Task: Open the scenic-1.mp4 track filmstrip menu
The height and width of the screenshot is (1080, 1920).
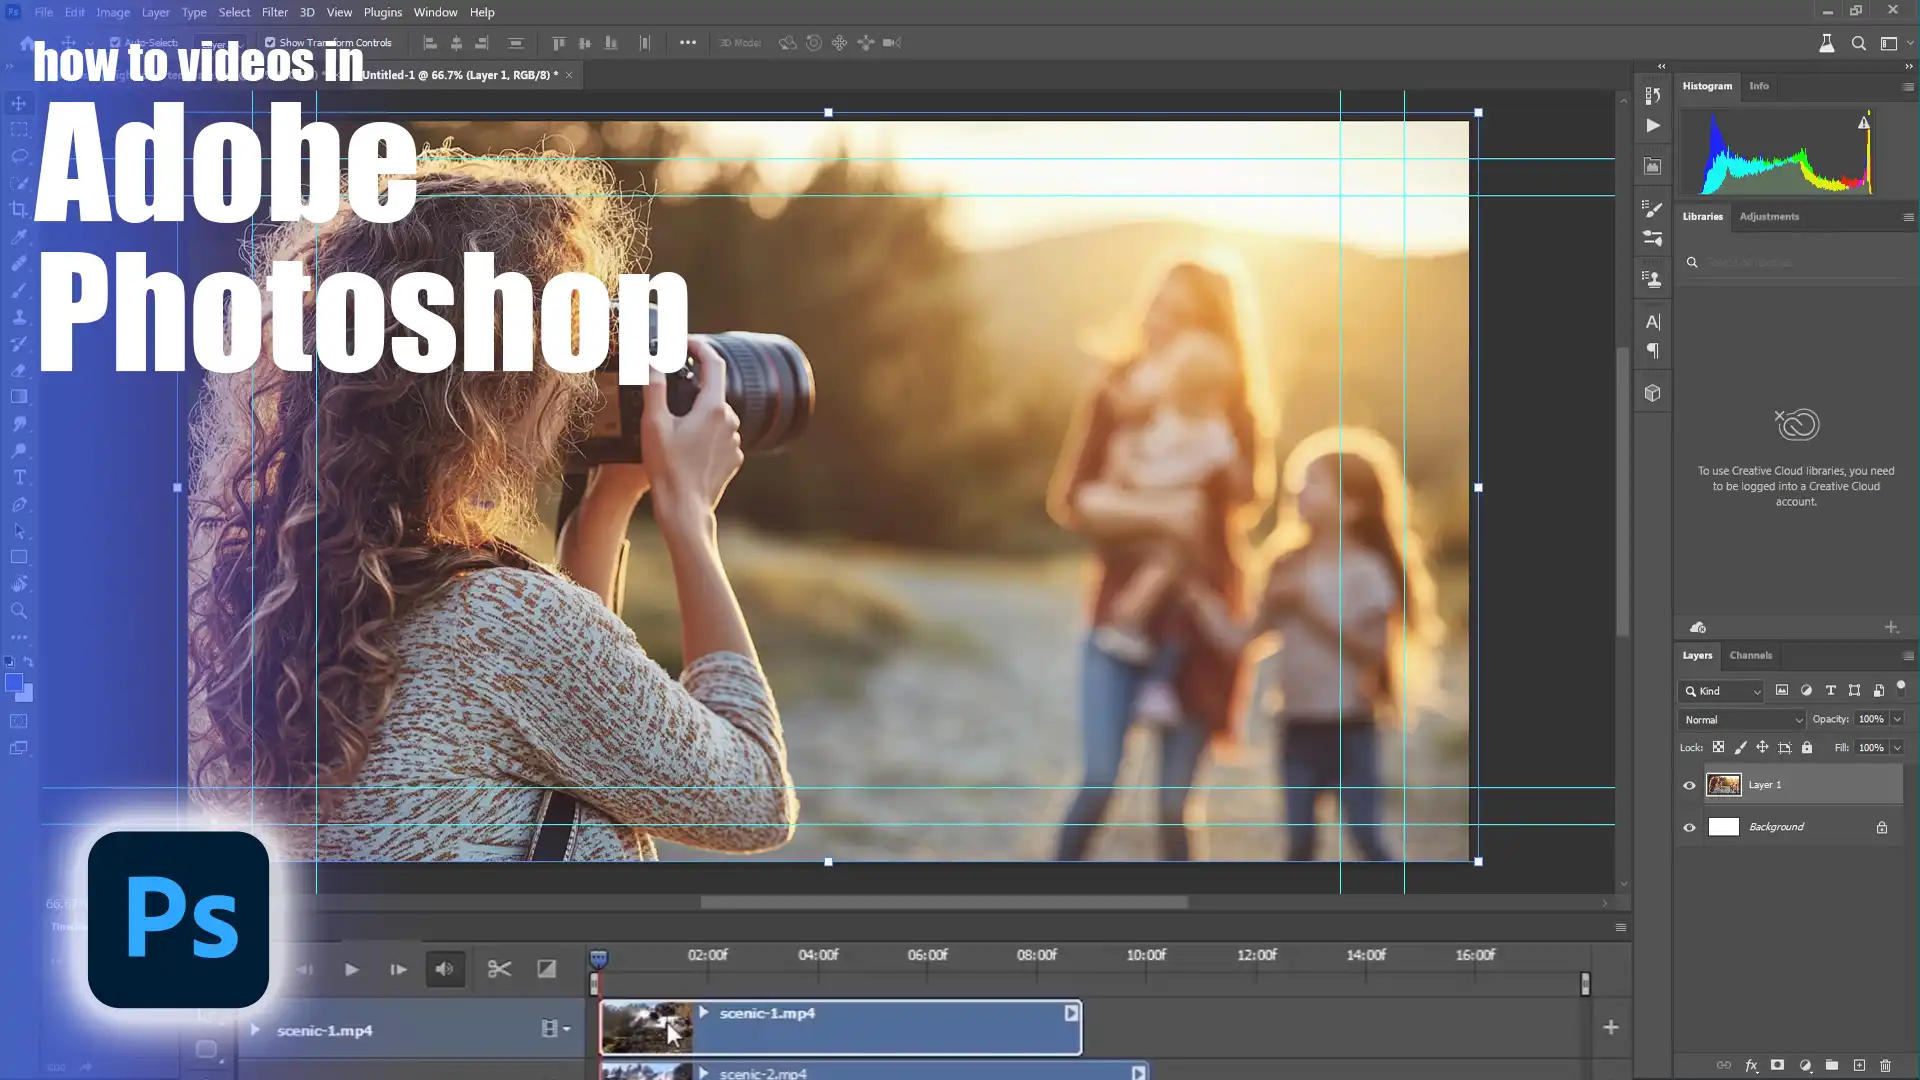Action: tap(555, 1028)
